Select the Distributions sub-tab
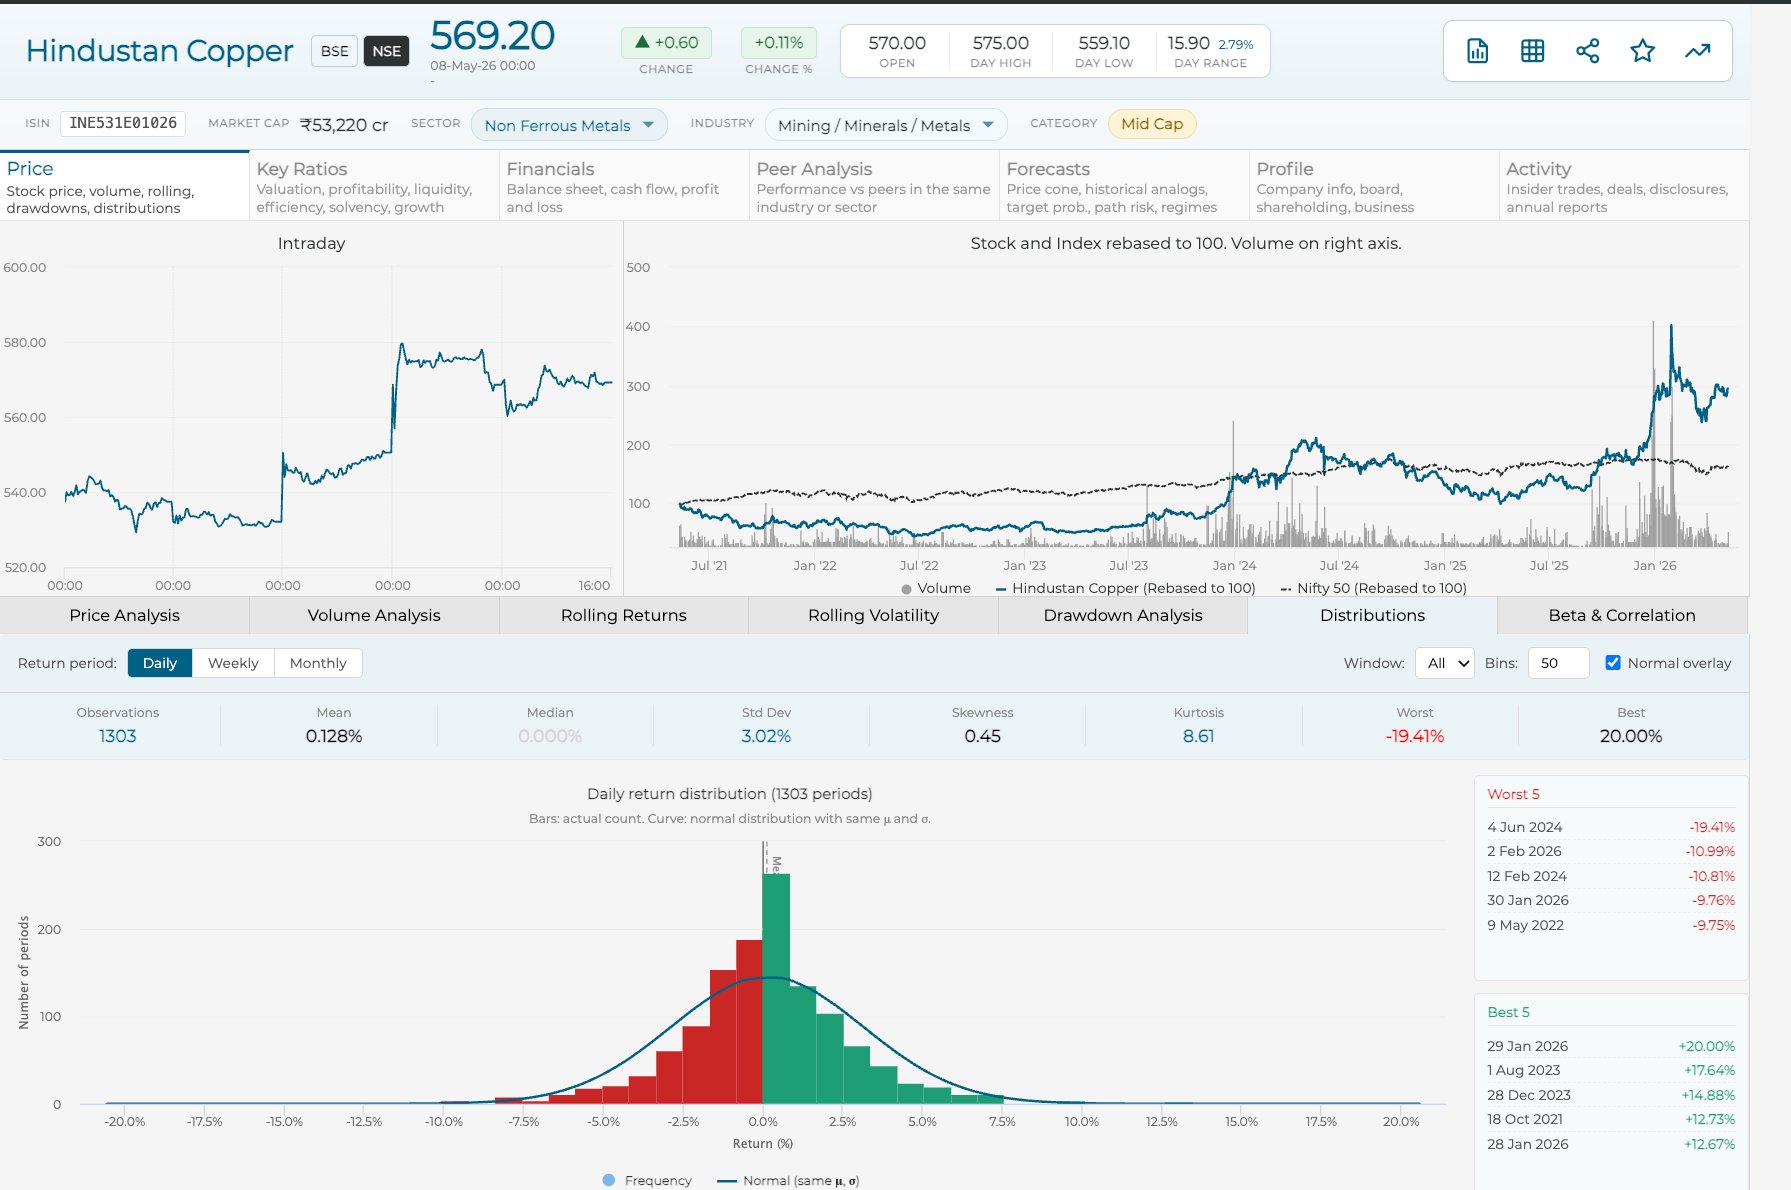 tap(1372, 615)
